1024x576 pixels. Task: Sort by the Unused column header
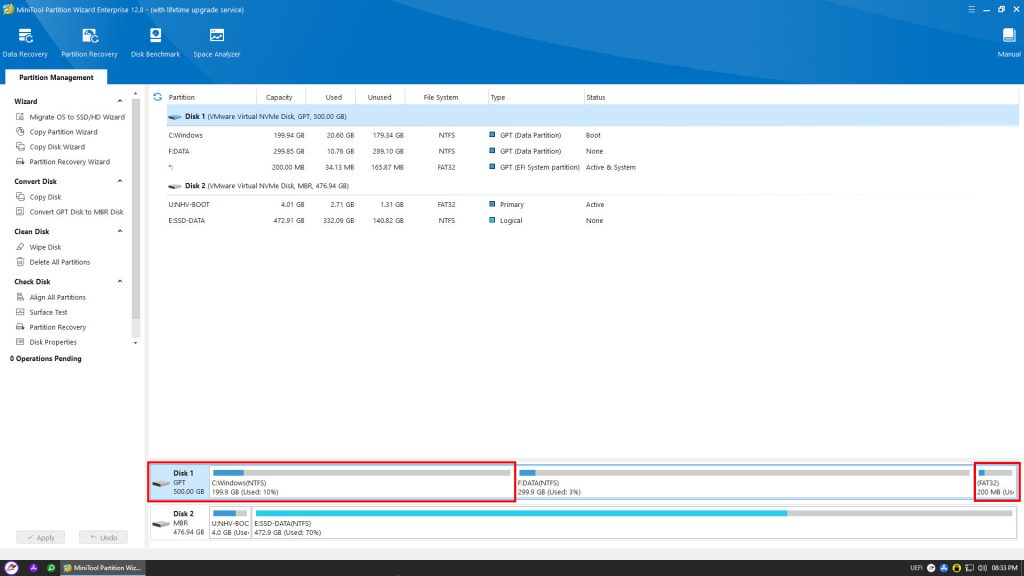(379, 97)
